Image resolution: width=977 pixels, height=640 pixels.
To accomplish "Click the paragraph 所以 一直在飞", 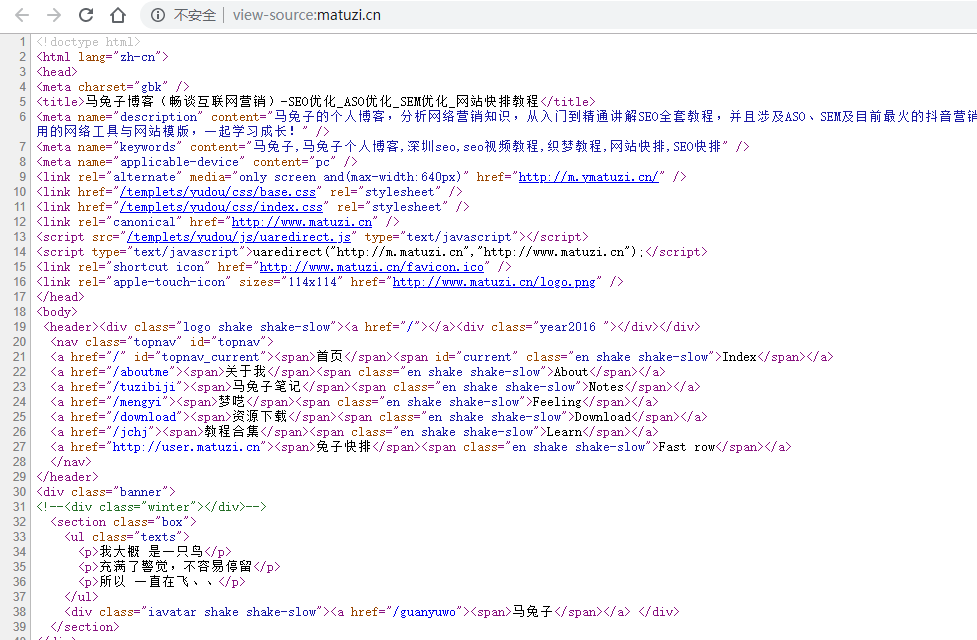I will (162, 581).
